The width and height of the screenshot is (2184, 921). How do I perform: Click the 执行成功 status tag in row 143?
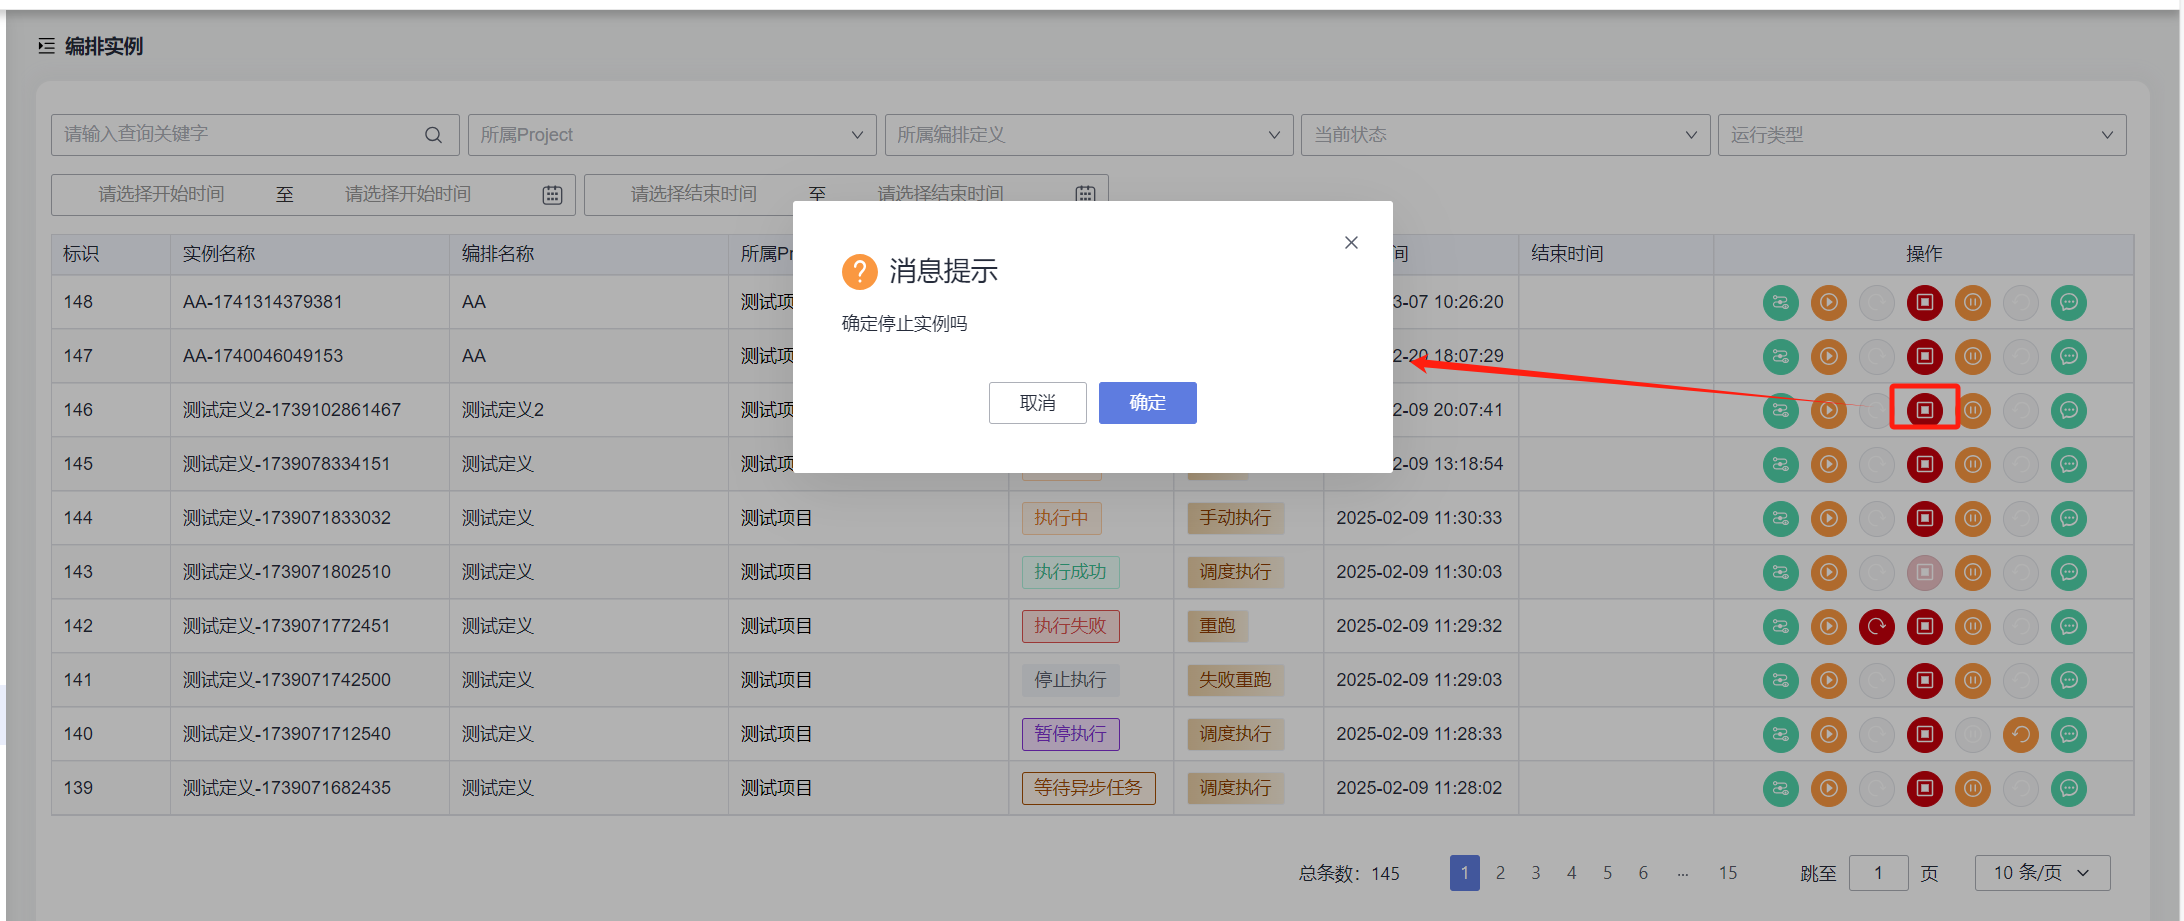click(1070, 572)
